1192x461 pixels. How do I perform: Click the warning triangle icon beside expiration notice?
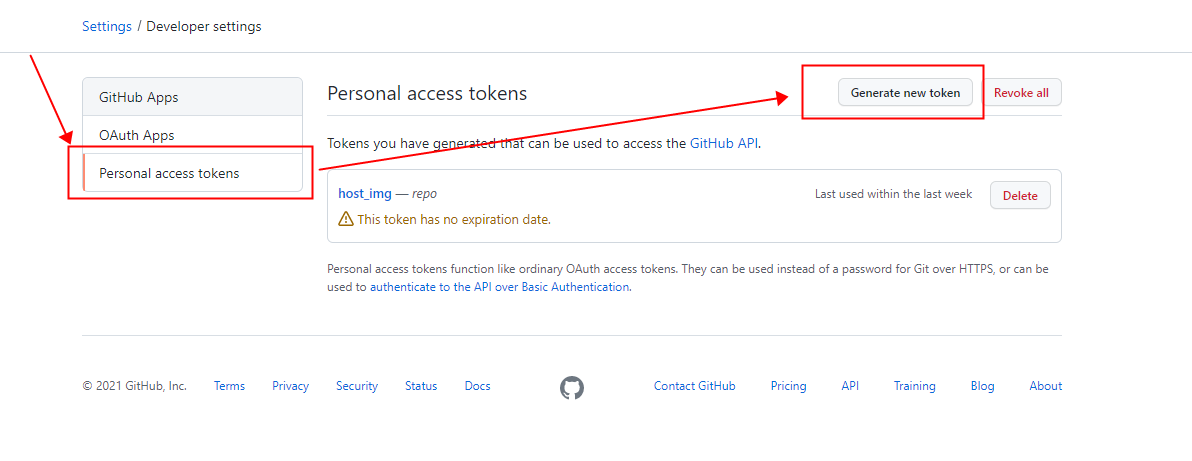tap(345, 219)
